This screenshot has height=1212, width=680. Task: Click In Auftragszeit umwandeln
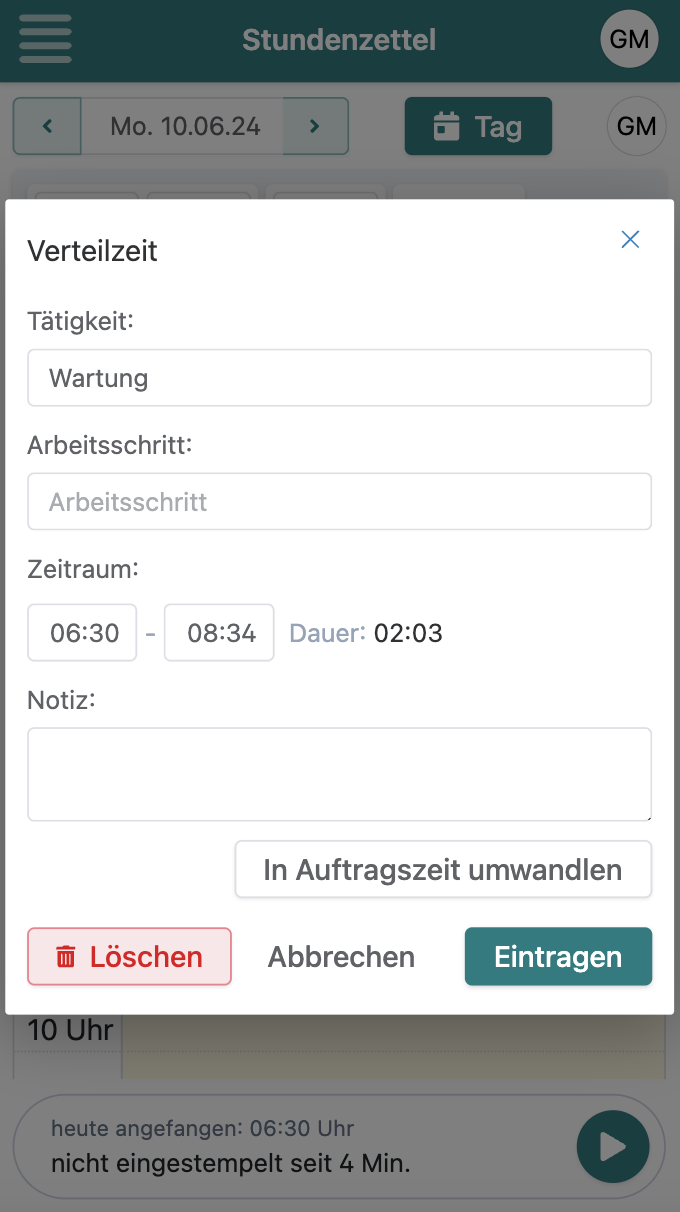click(x=443, y=869)
